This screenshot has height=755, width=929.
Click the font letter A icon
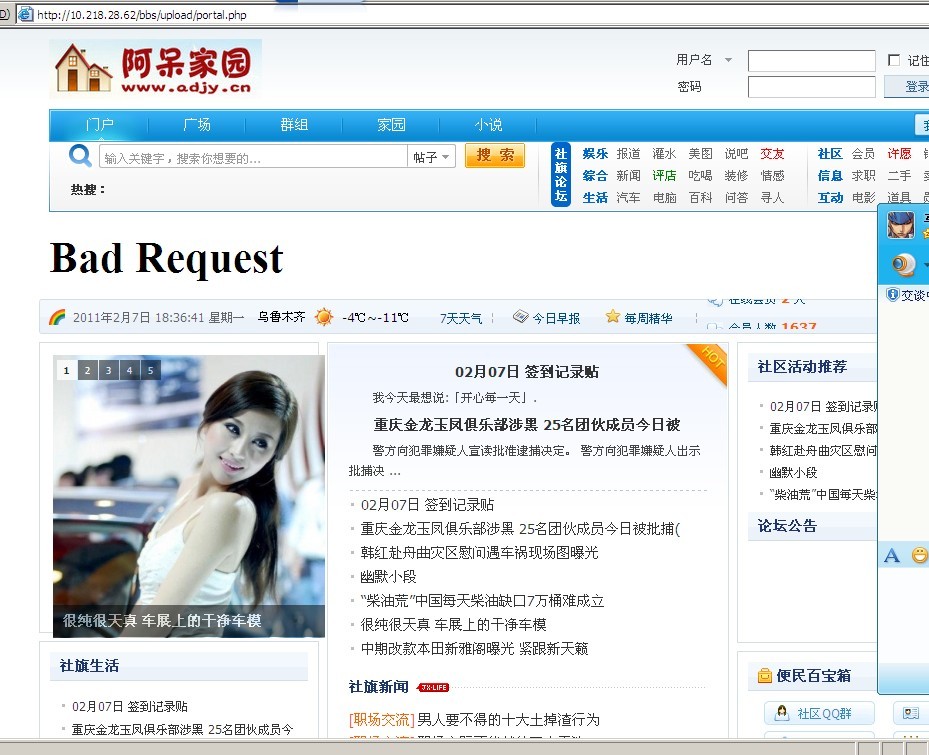tap(892, 555)
